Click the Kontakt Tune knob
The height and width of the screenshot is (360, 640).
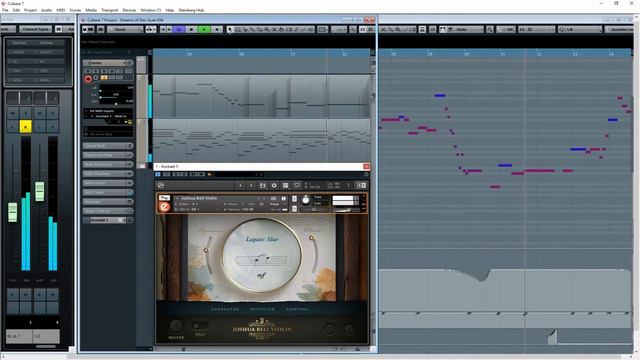click(x=306, y=200)
